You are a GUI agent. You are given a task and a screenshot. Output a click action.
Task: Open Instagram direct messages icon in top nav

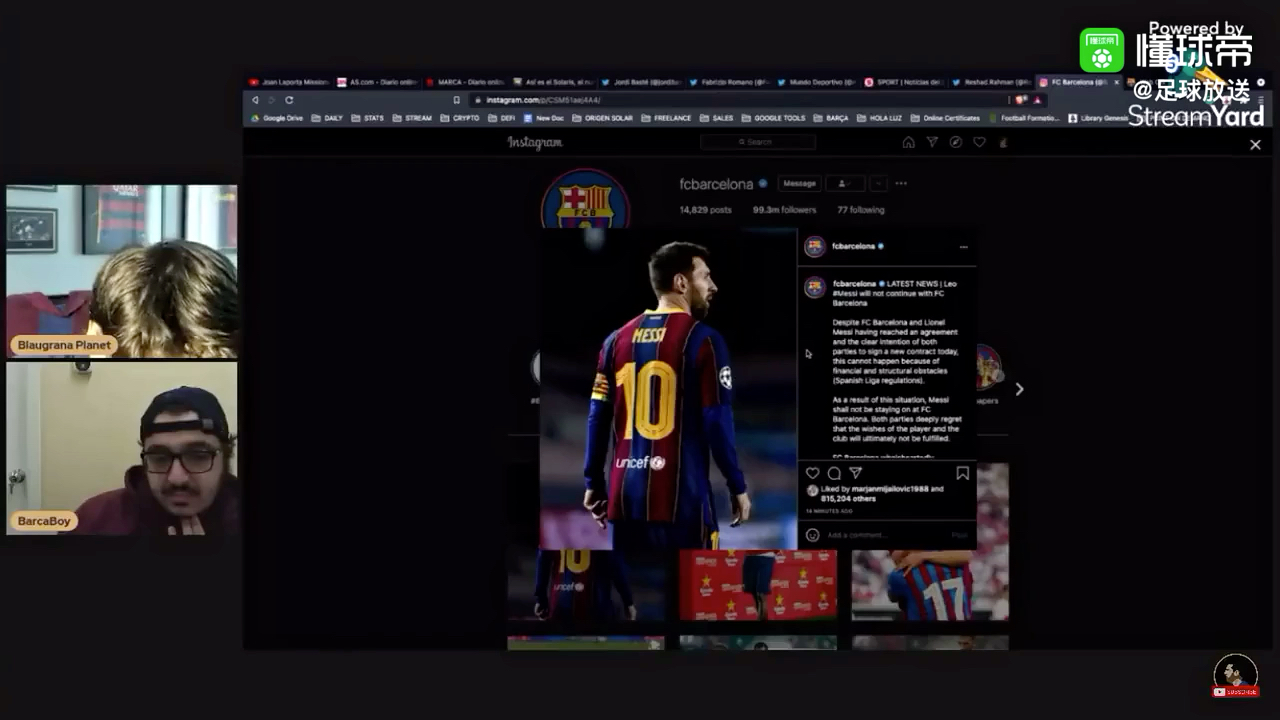932,142
